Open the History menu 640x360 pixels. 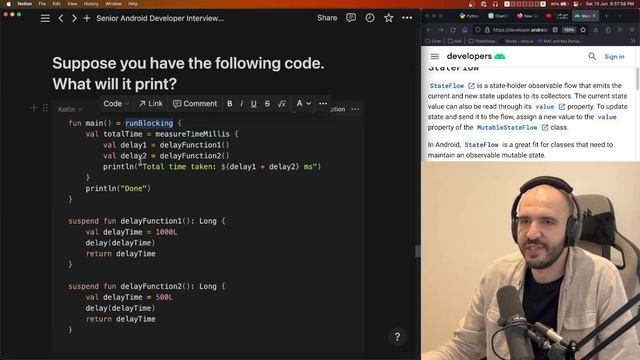pos(91,4)
